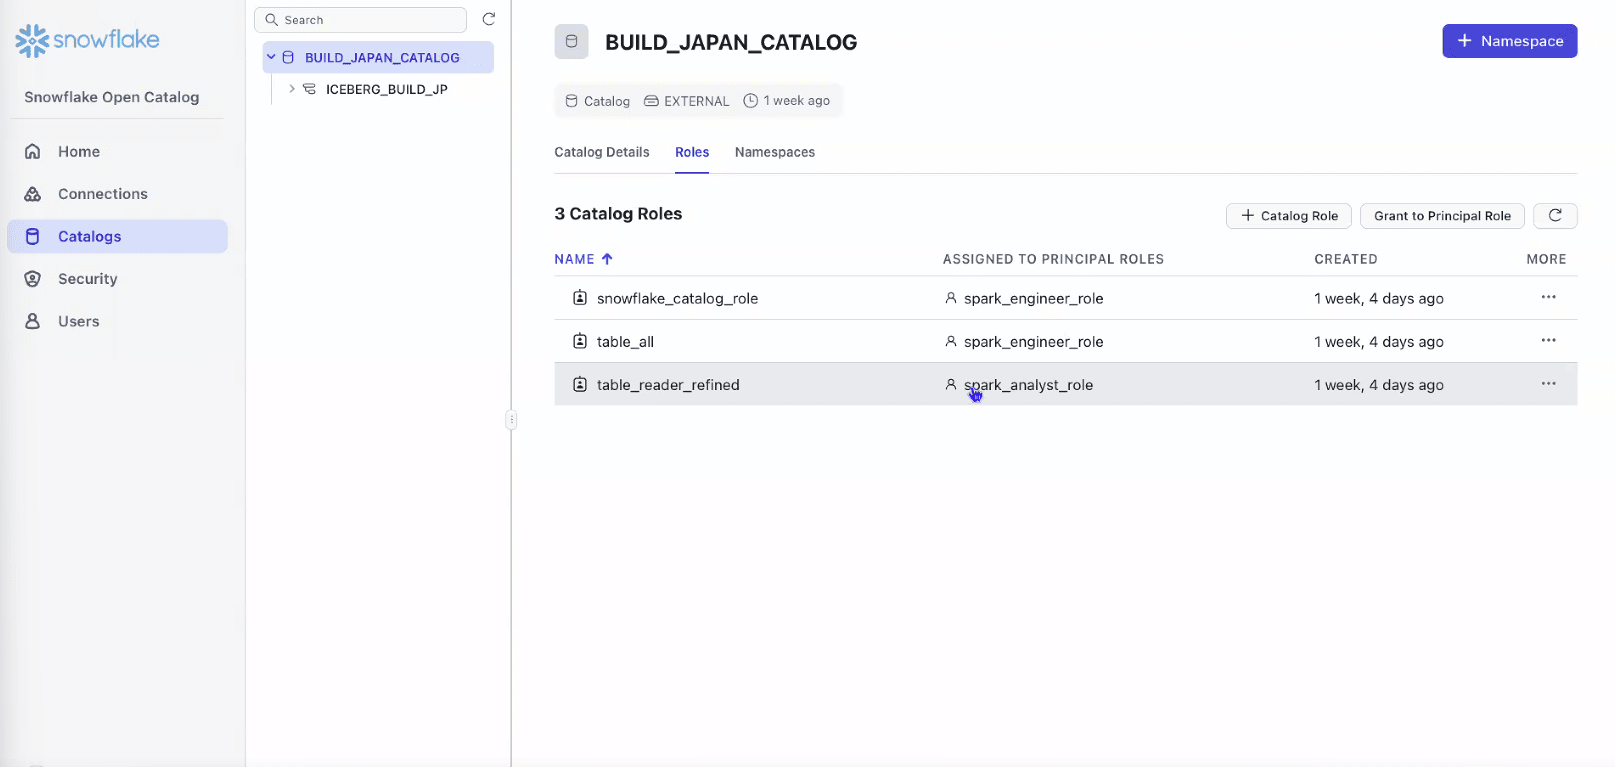This screenshot has height=767, width=1615.
Task: Click the Users person icon
Action: coord(33,322)
